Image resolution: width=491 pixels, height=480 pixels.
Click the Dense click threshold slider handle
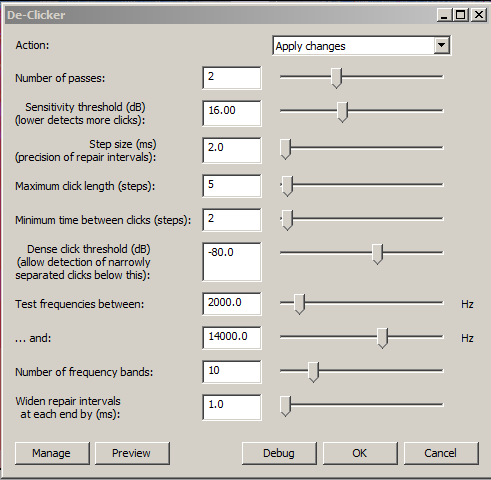coord(377,254)
